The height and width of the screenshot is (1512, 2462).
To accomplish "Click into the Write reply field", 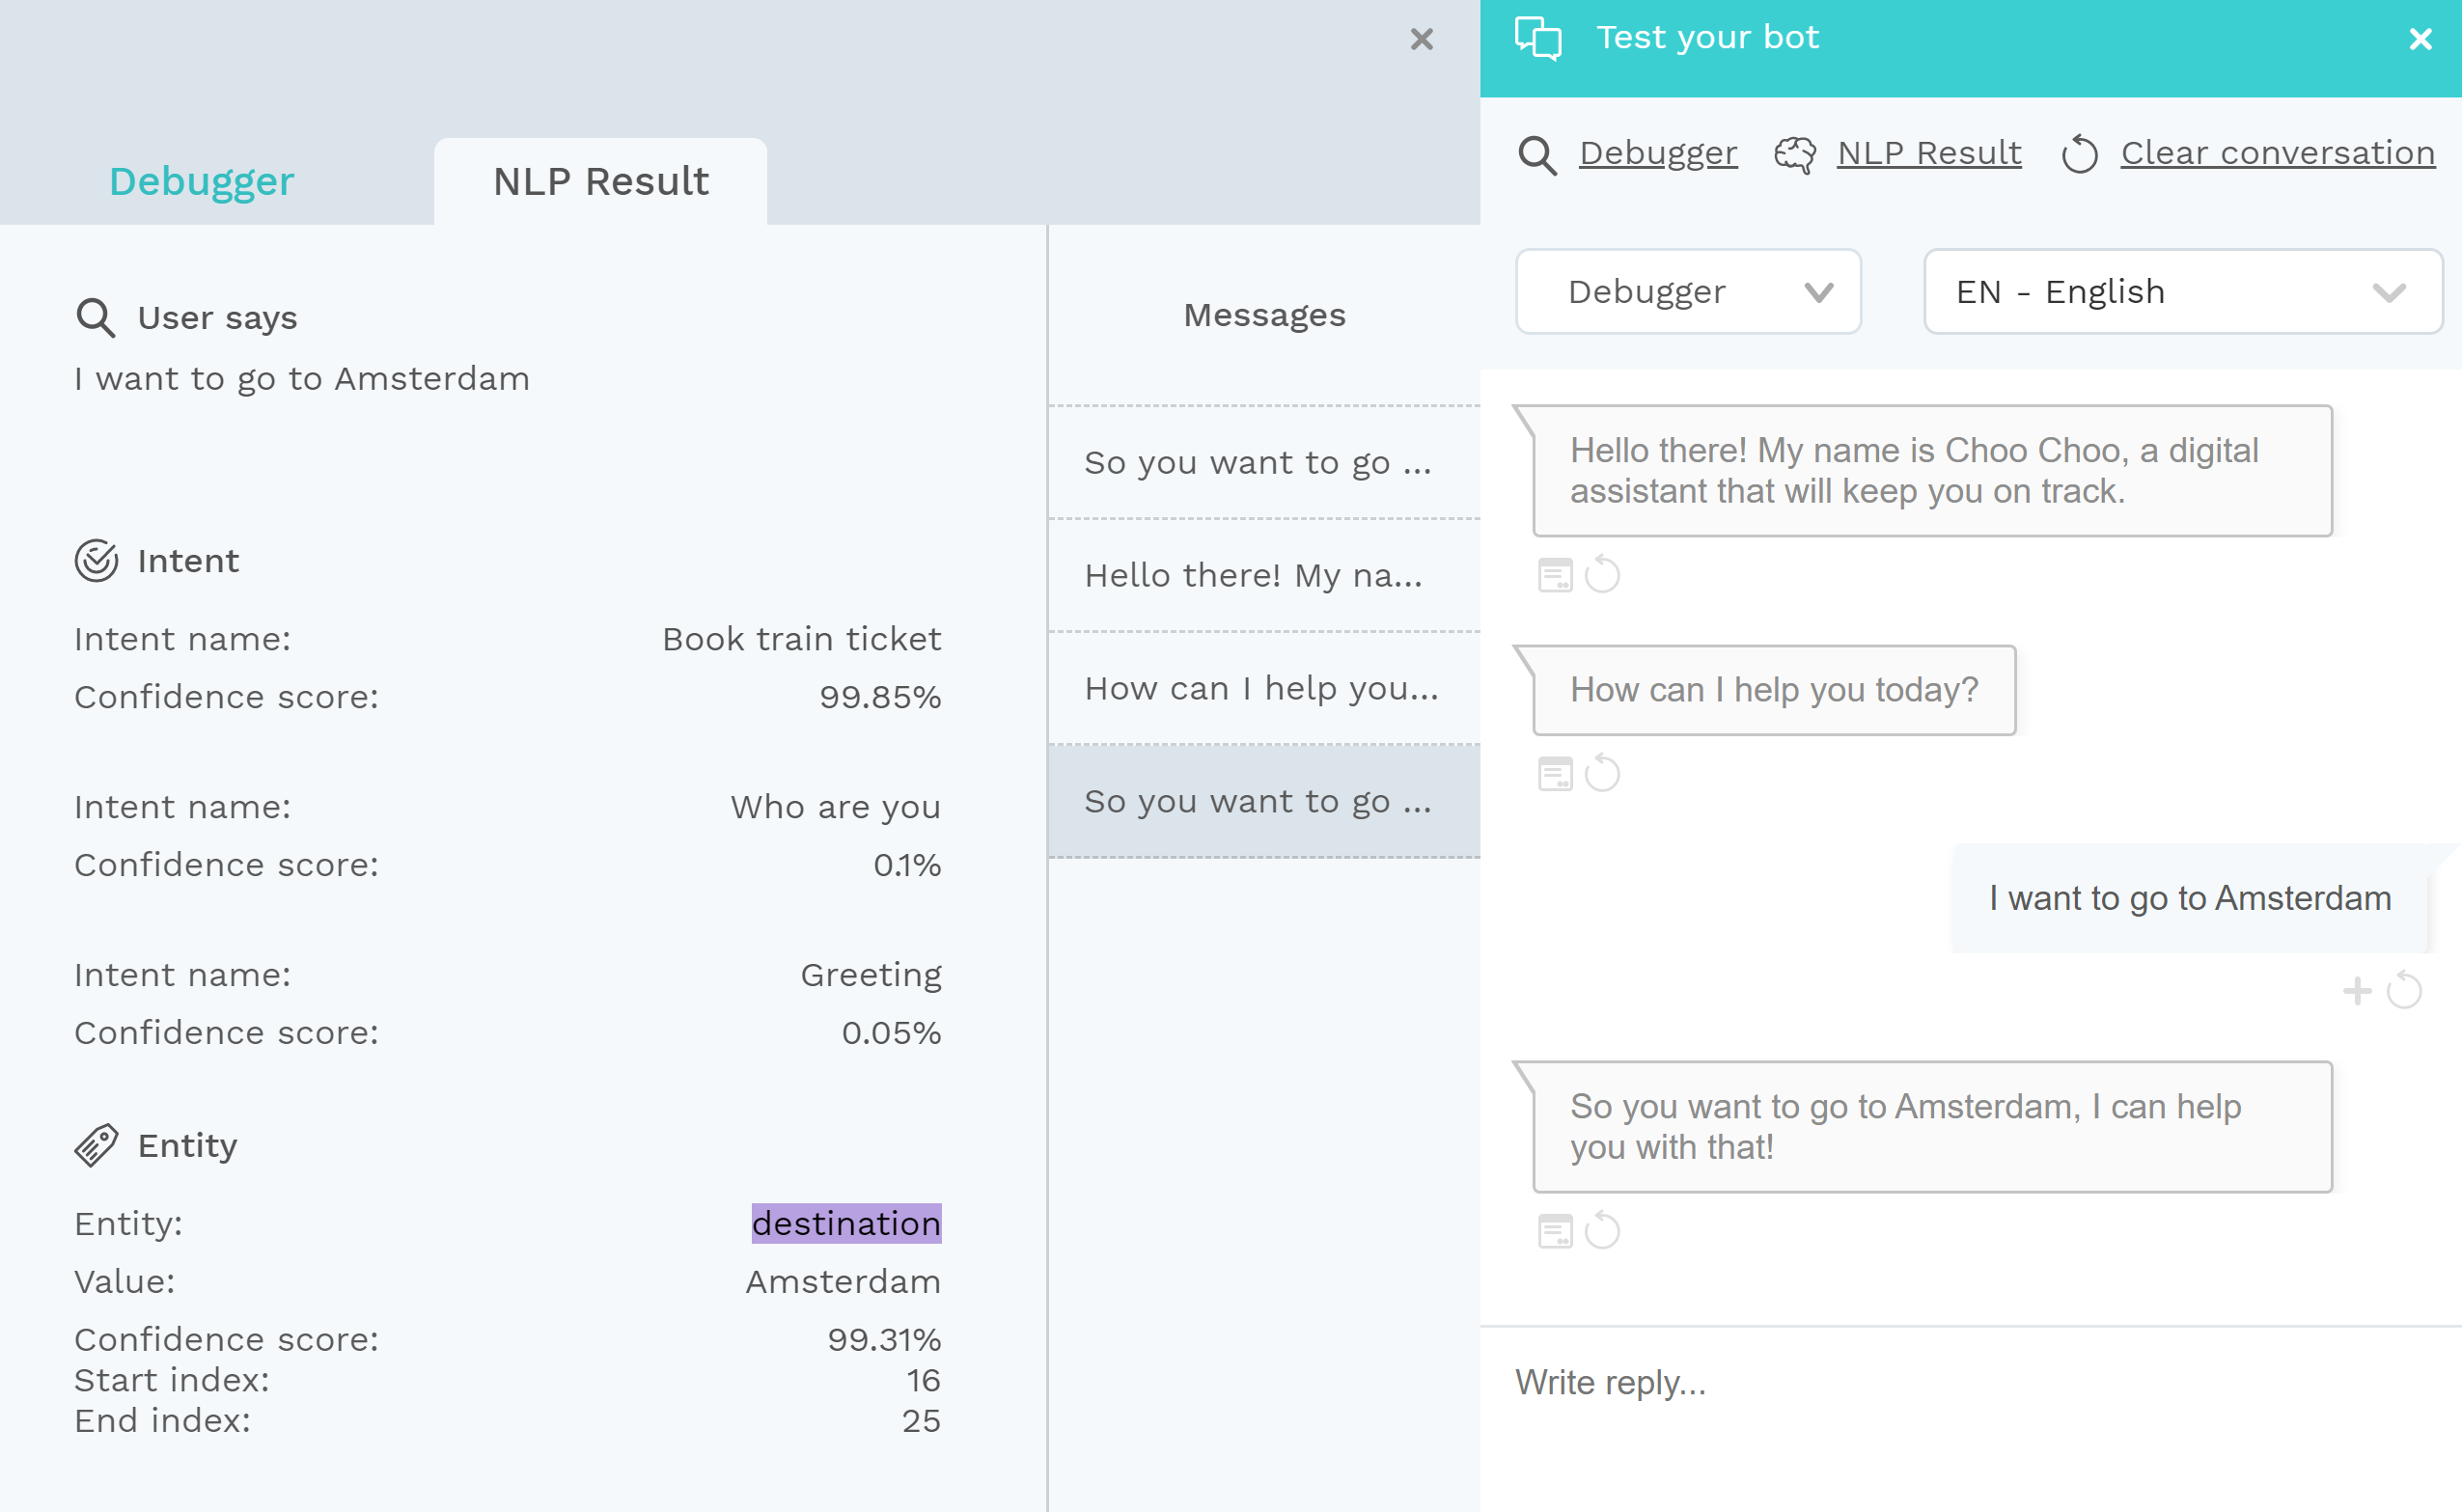I will (1970, 1382).
